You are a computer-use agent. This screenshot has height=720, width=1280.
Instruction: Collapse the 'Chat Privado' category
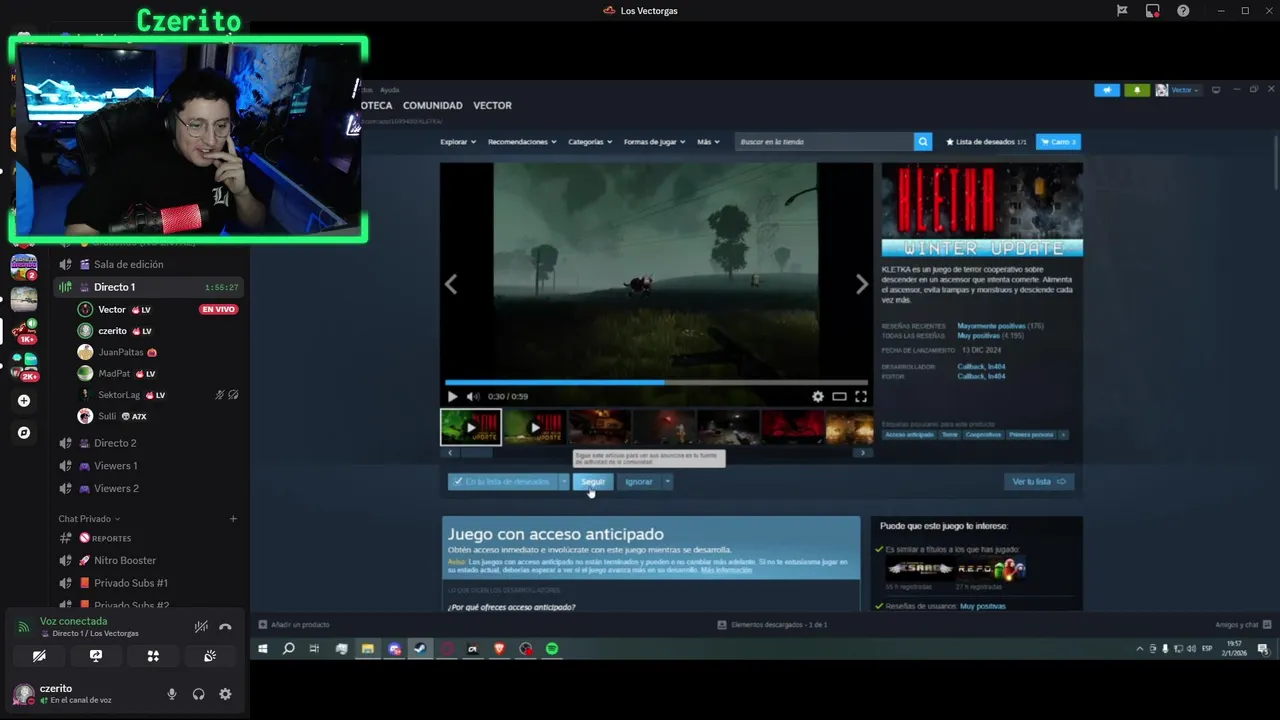89,519
